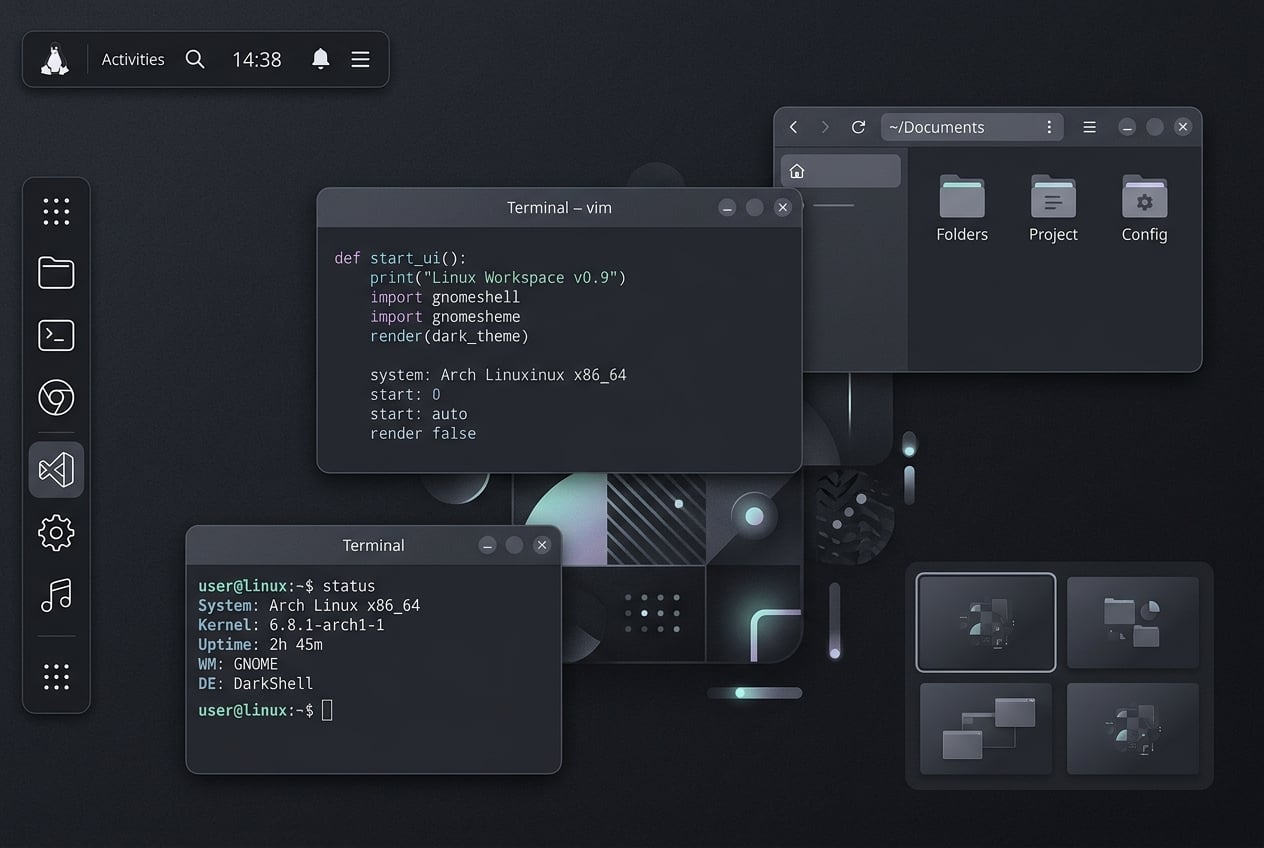Open the three-dot menu in path bar
This screenshot has height=848, width=1264.
coord(1049,127)
